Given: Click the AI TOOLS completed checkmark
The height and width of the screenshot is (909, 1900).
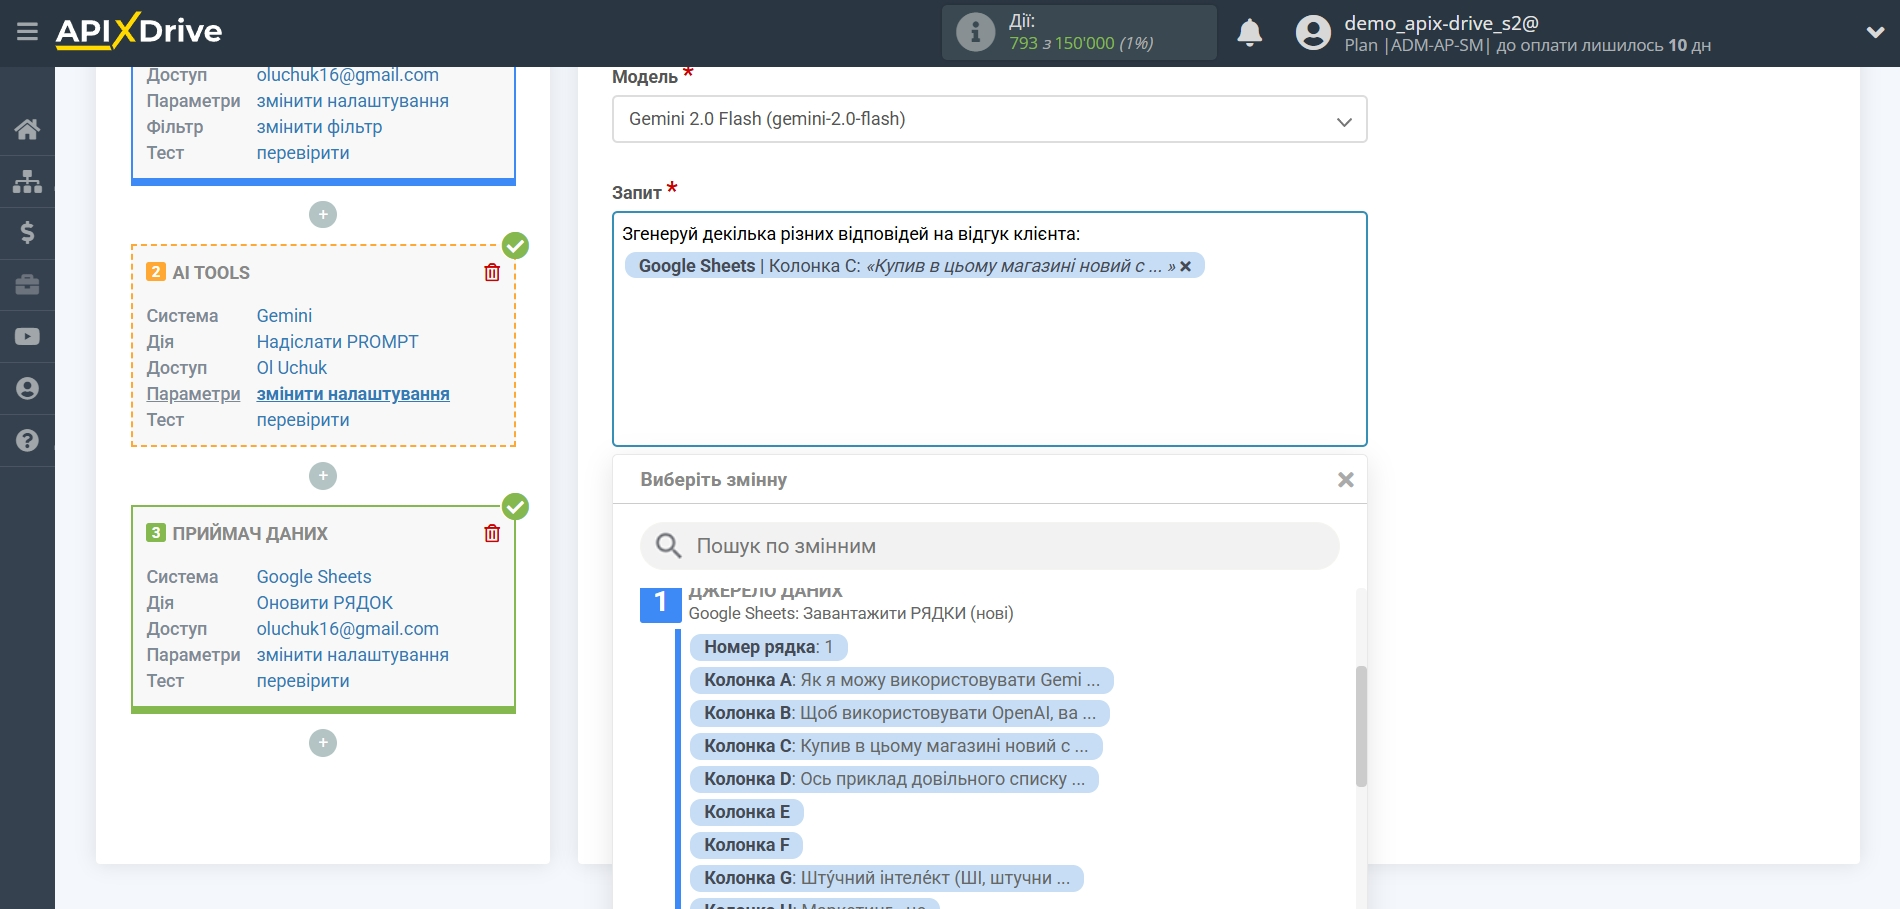Looking at the screenshot, I should pyautogui.click(x=515, y=246).
